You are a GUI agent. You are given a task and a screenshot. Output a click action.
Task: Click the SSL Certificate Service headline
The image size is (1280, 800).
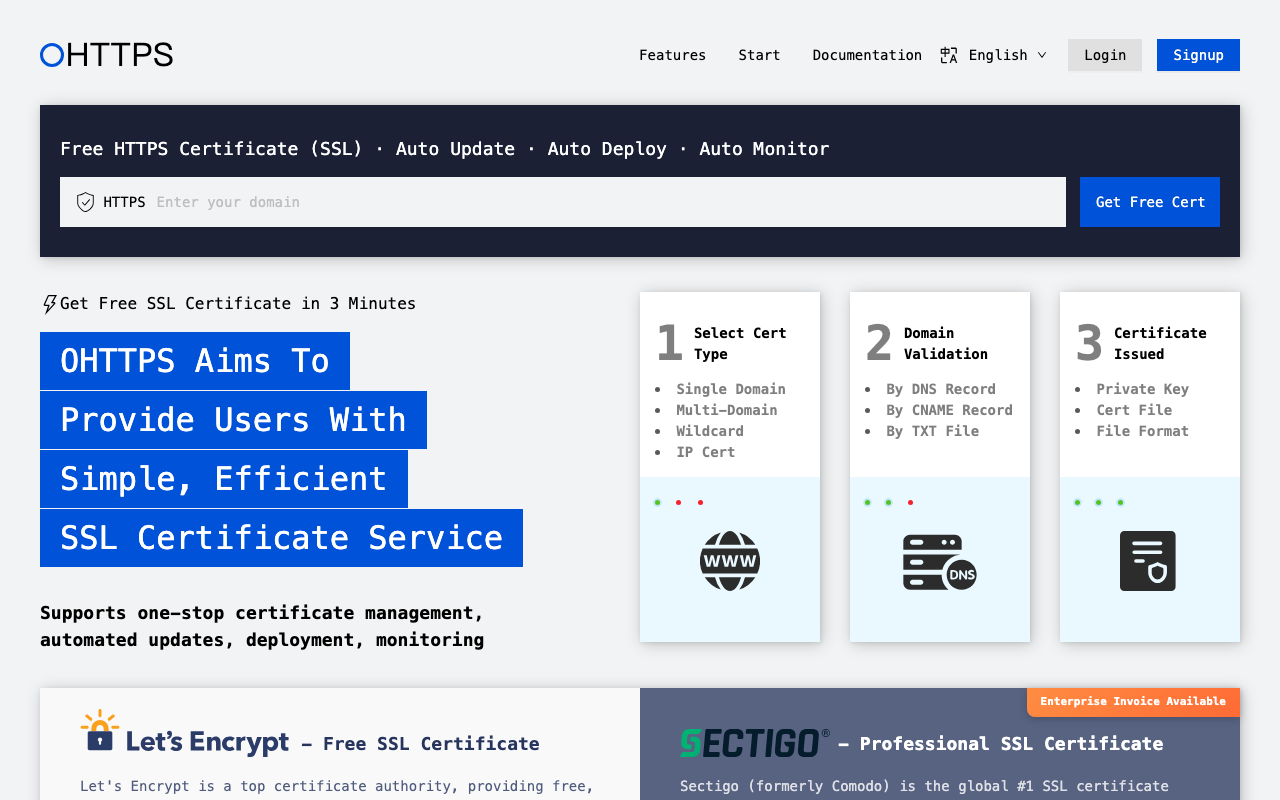tap(281, 538)
